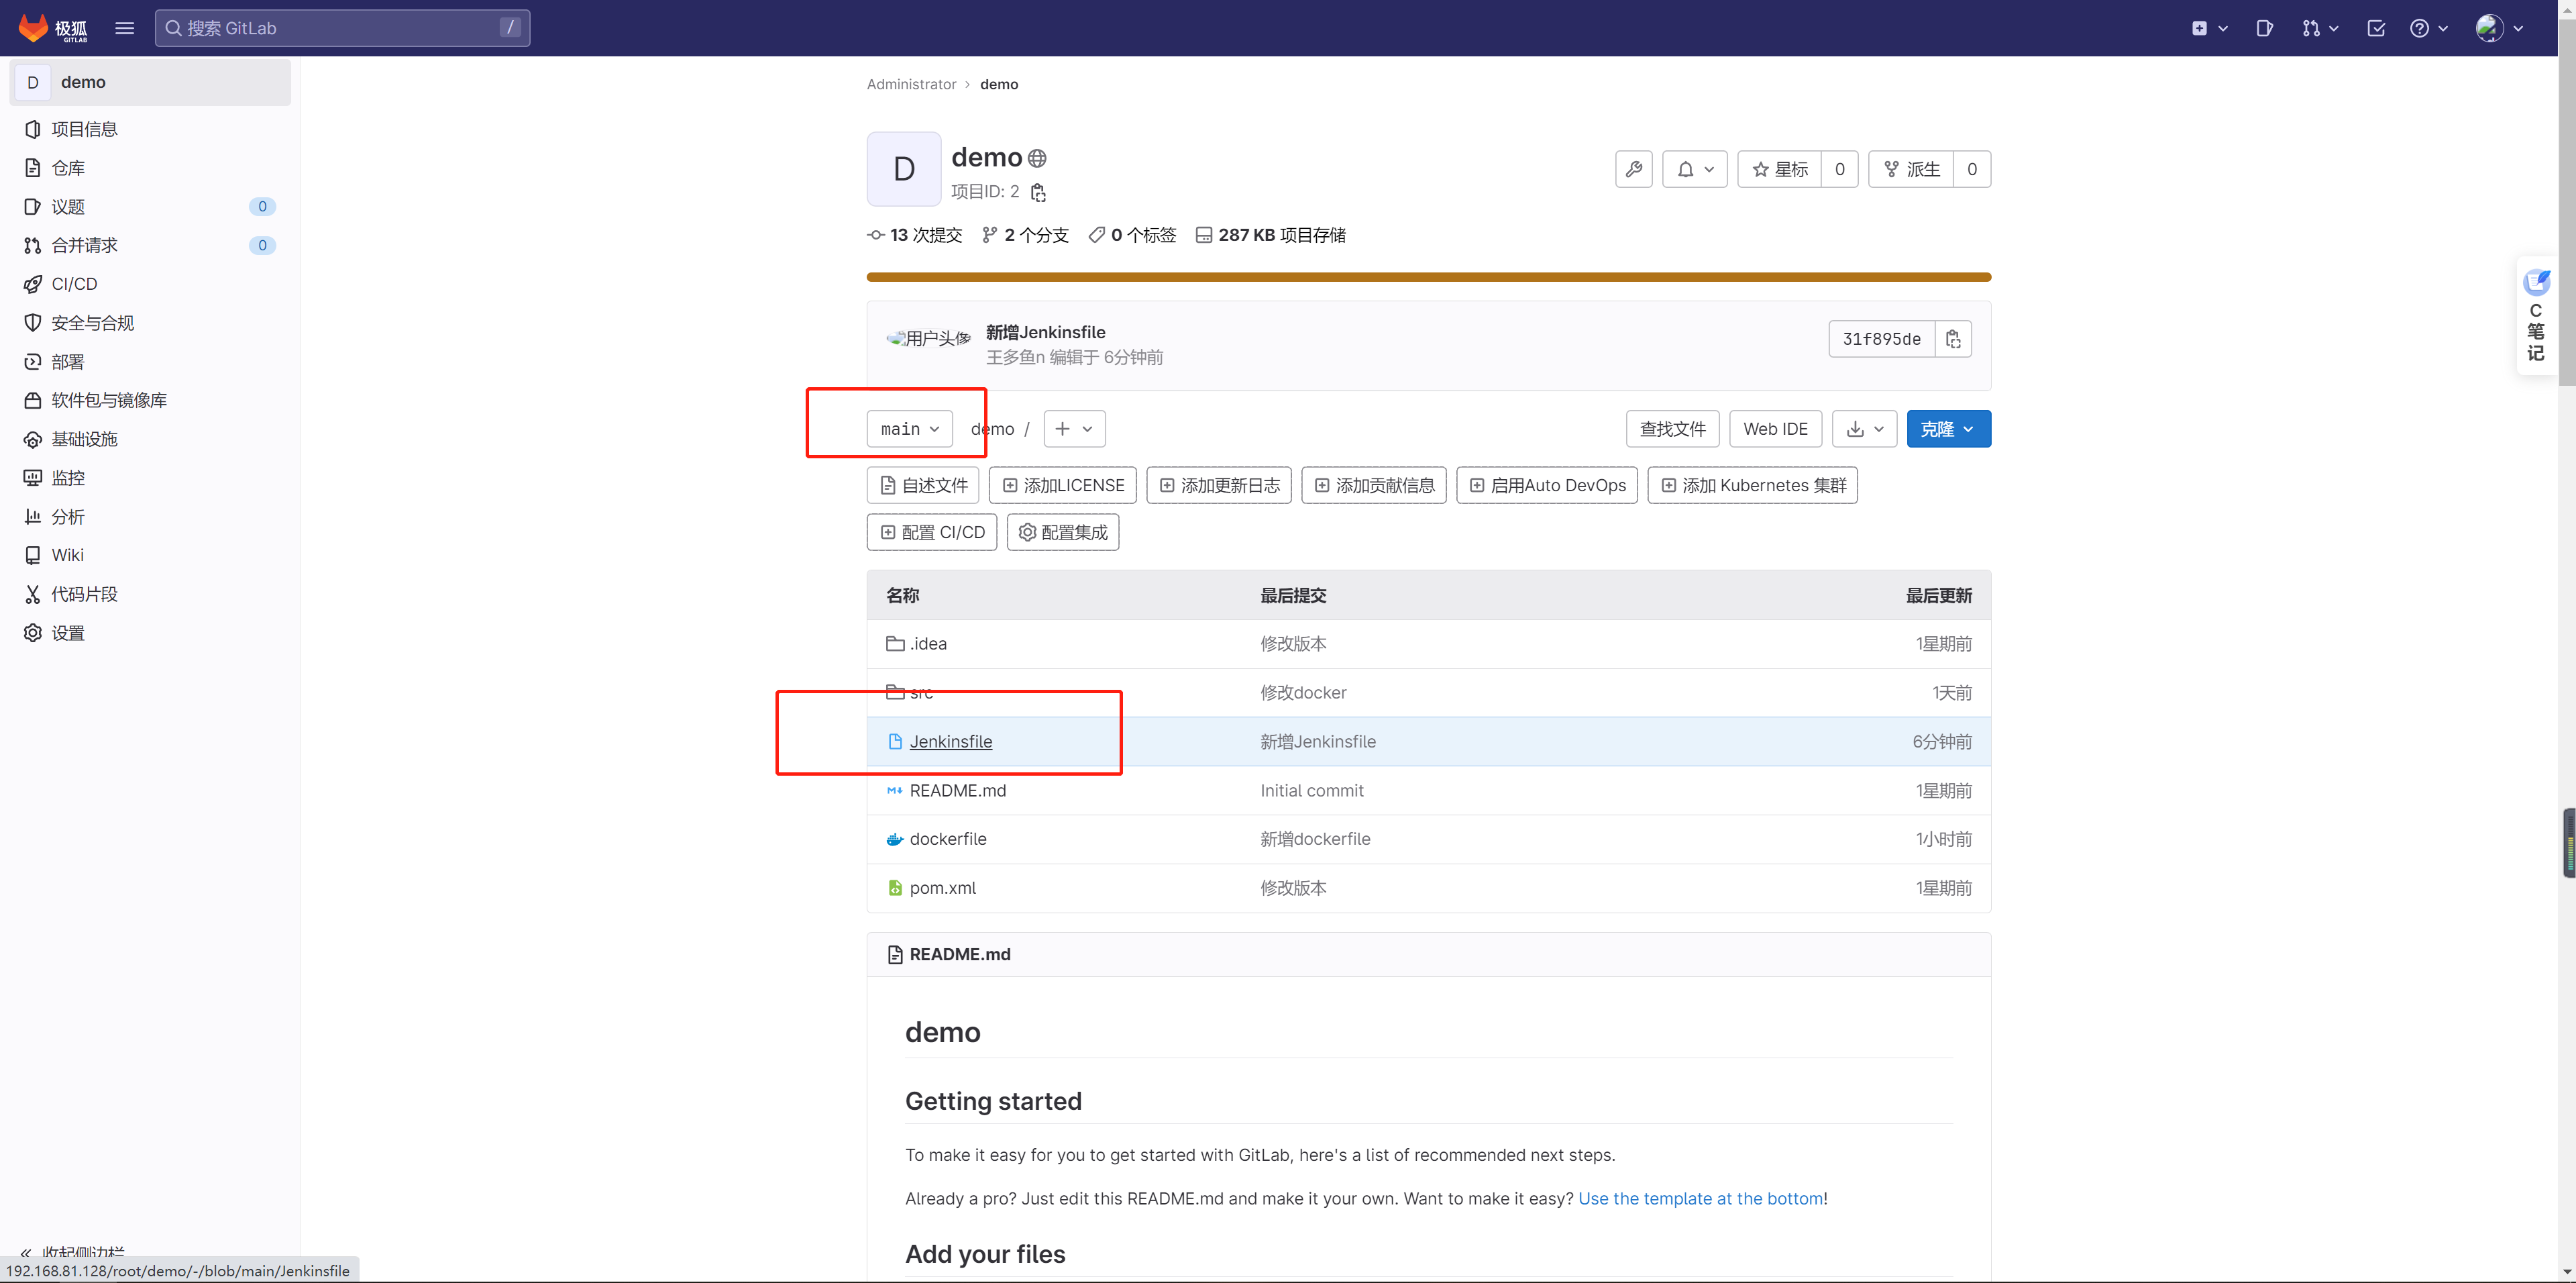Viewport: 2576px width, 1283px height.
Task: Open the create new plus dropdown
Action: (2209, 28)
